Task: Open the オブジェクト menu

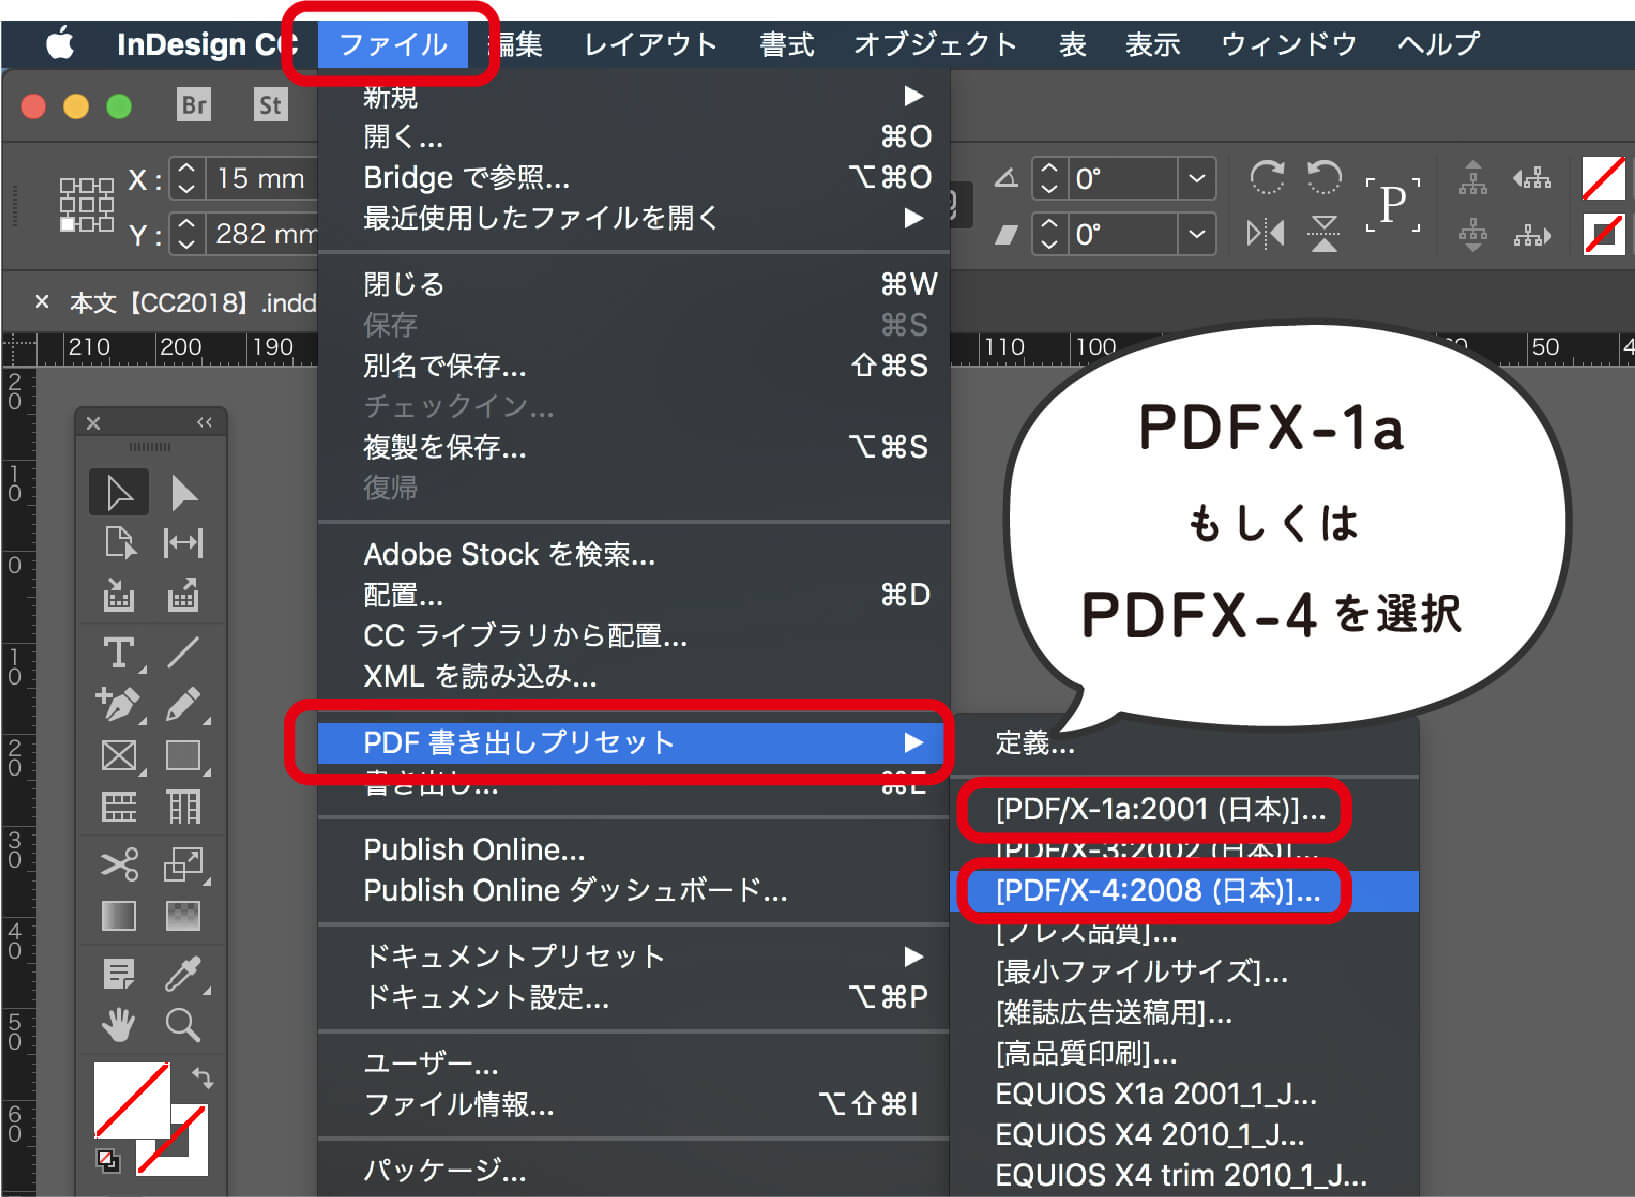Action: [935, 45]
